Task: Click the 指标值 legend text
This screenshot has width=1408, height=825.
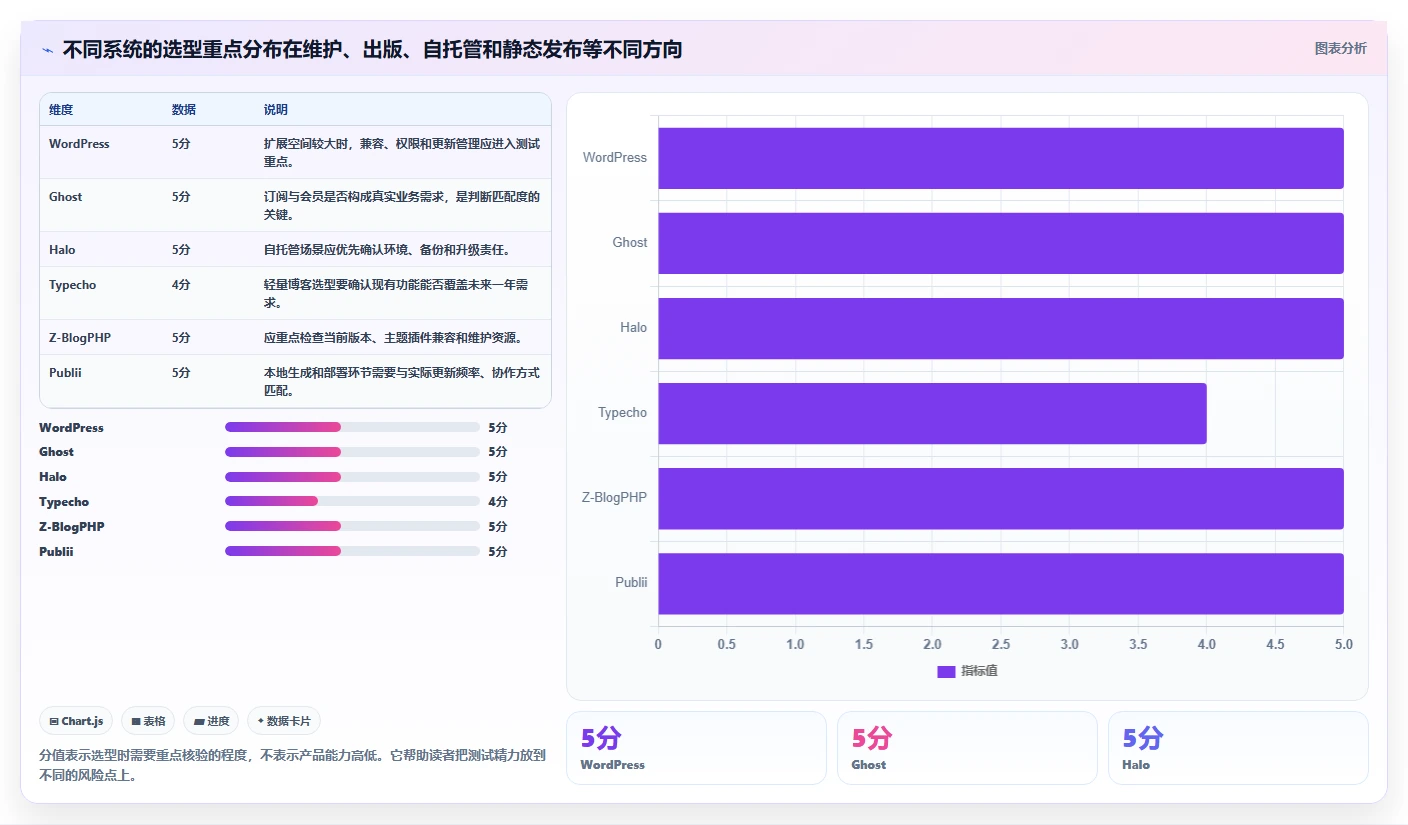Action: click(x=980, y=671)
